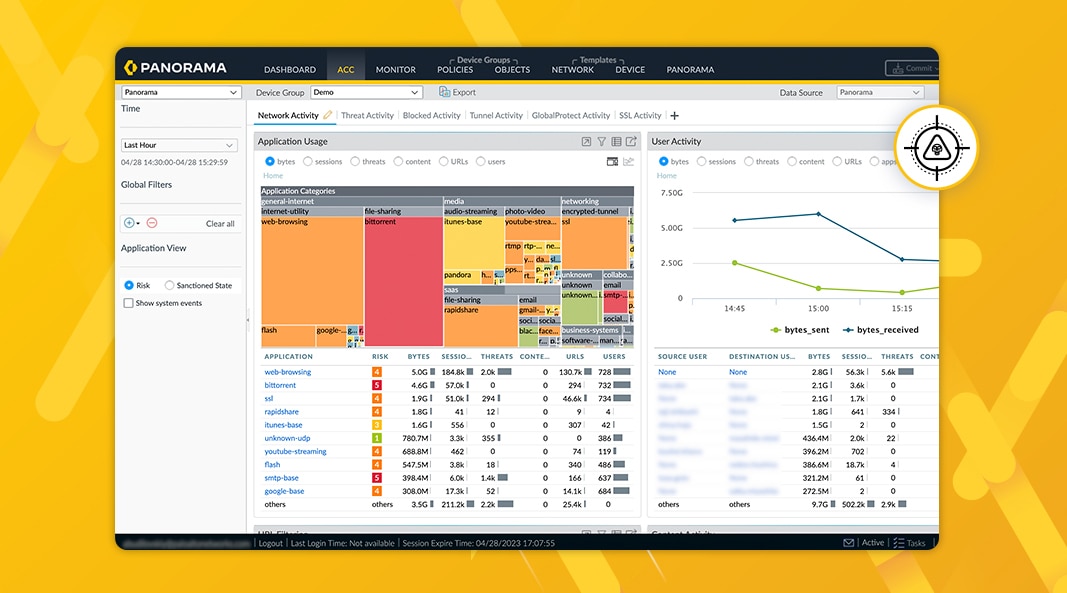Viewport: 1067px width, 593px height.
Task: Remove a global filter with the minus icon
Action: [152, 223]
